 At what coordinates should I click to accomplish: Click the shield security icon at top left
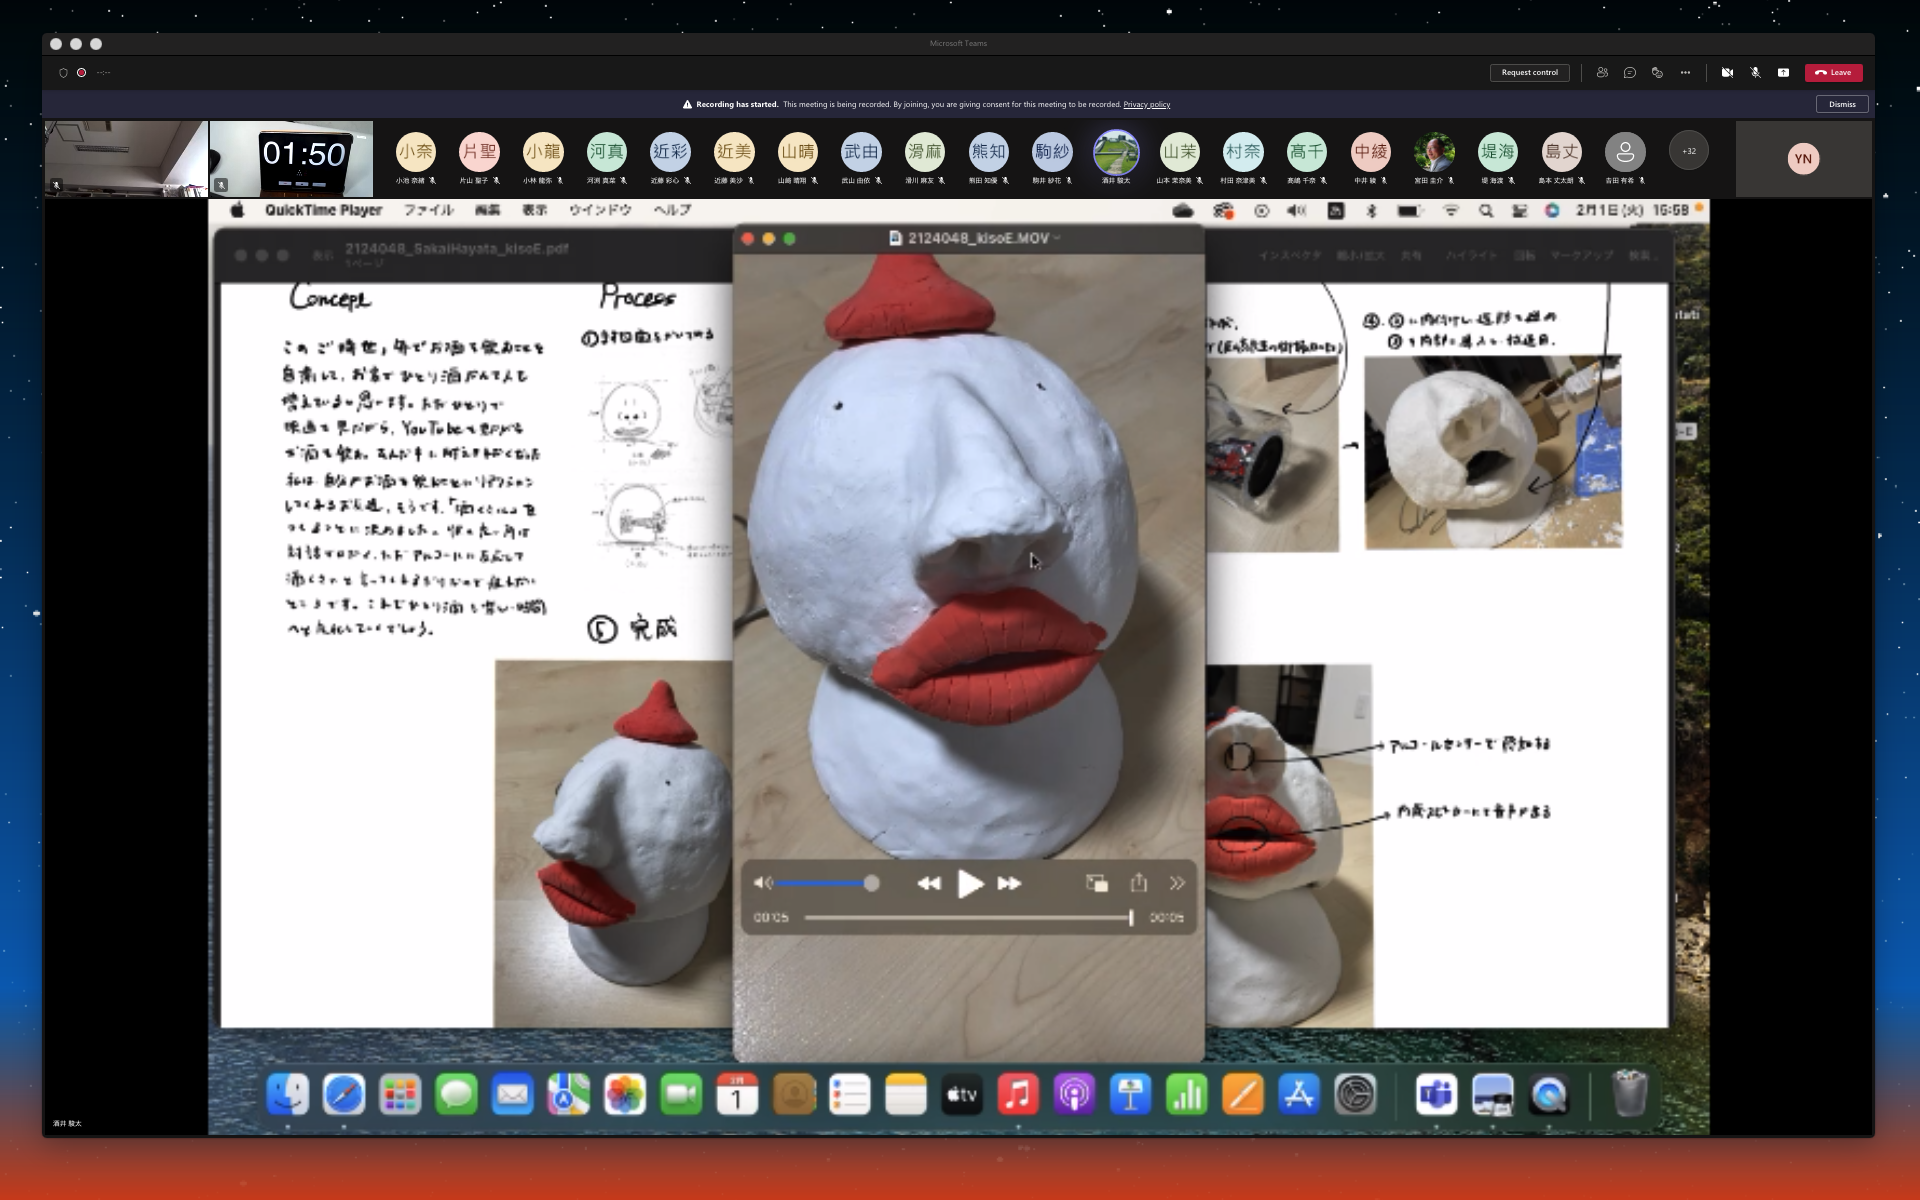63,73
